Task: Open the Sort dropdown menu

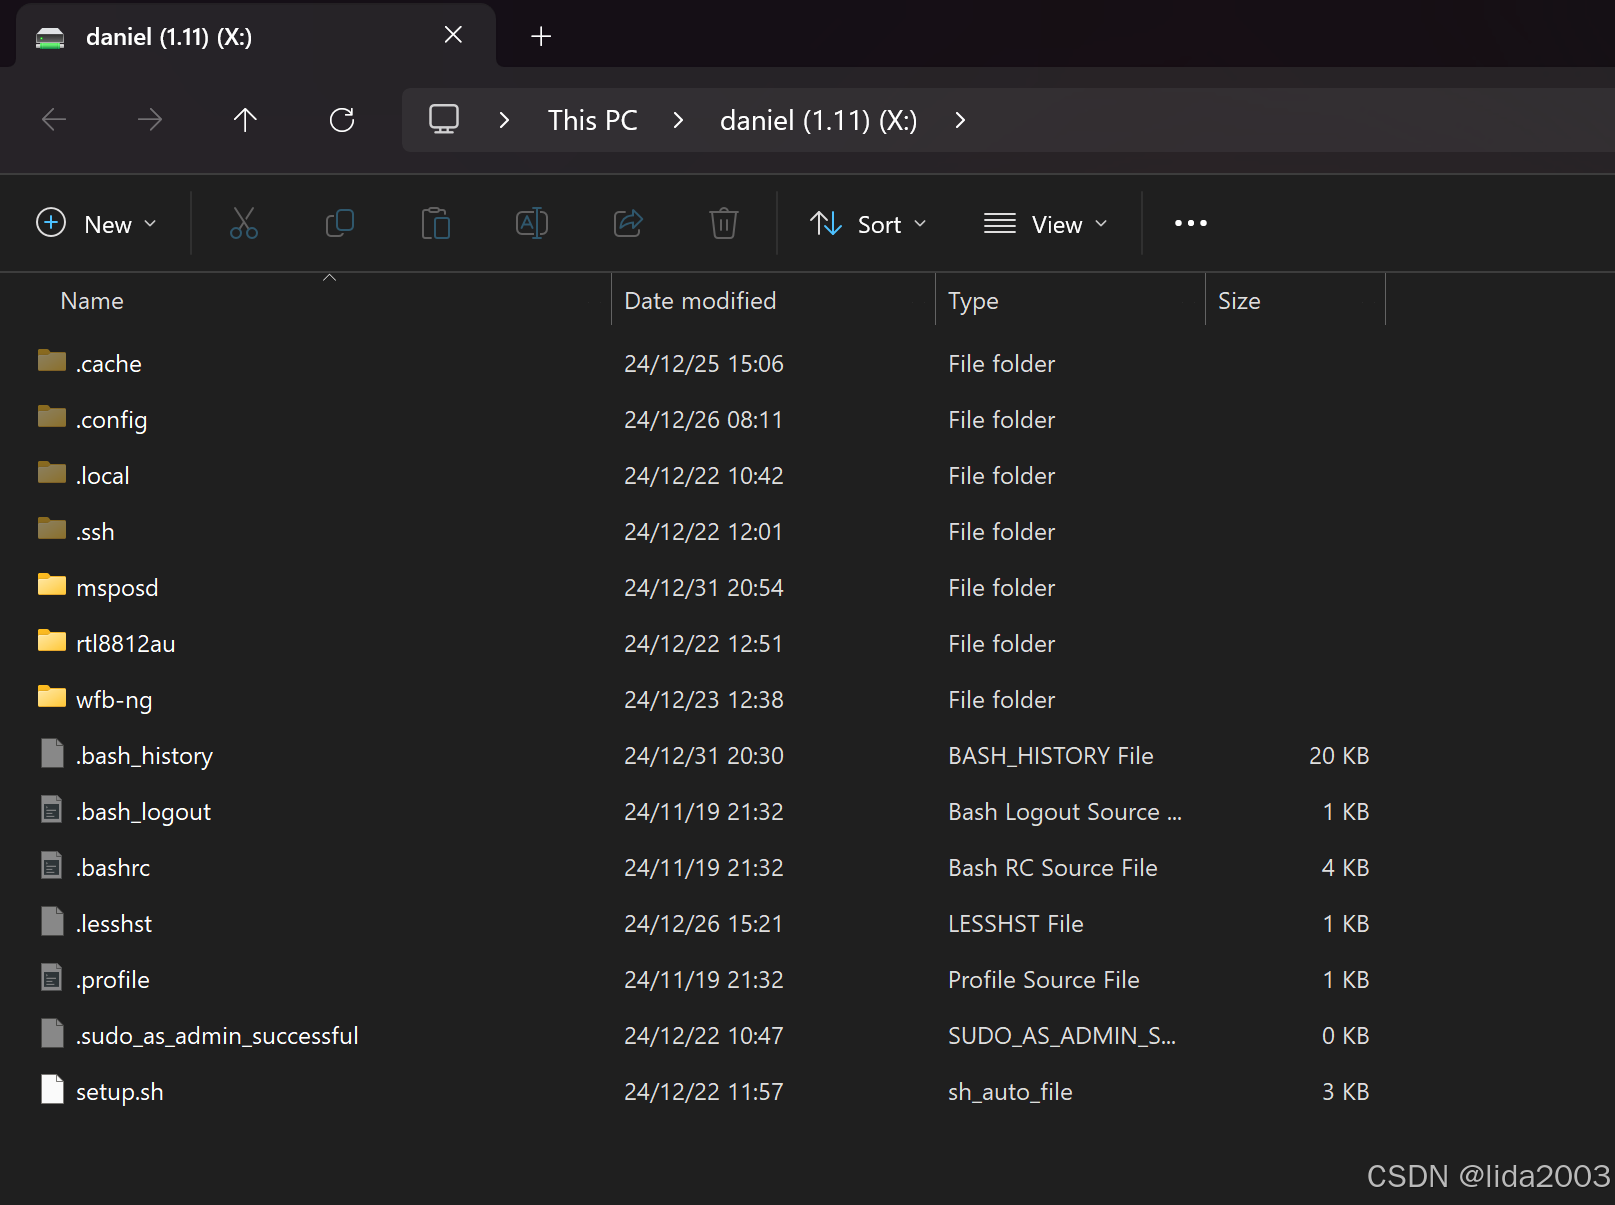Action: coord(868,223)
